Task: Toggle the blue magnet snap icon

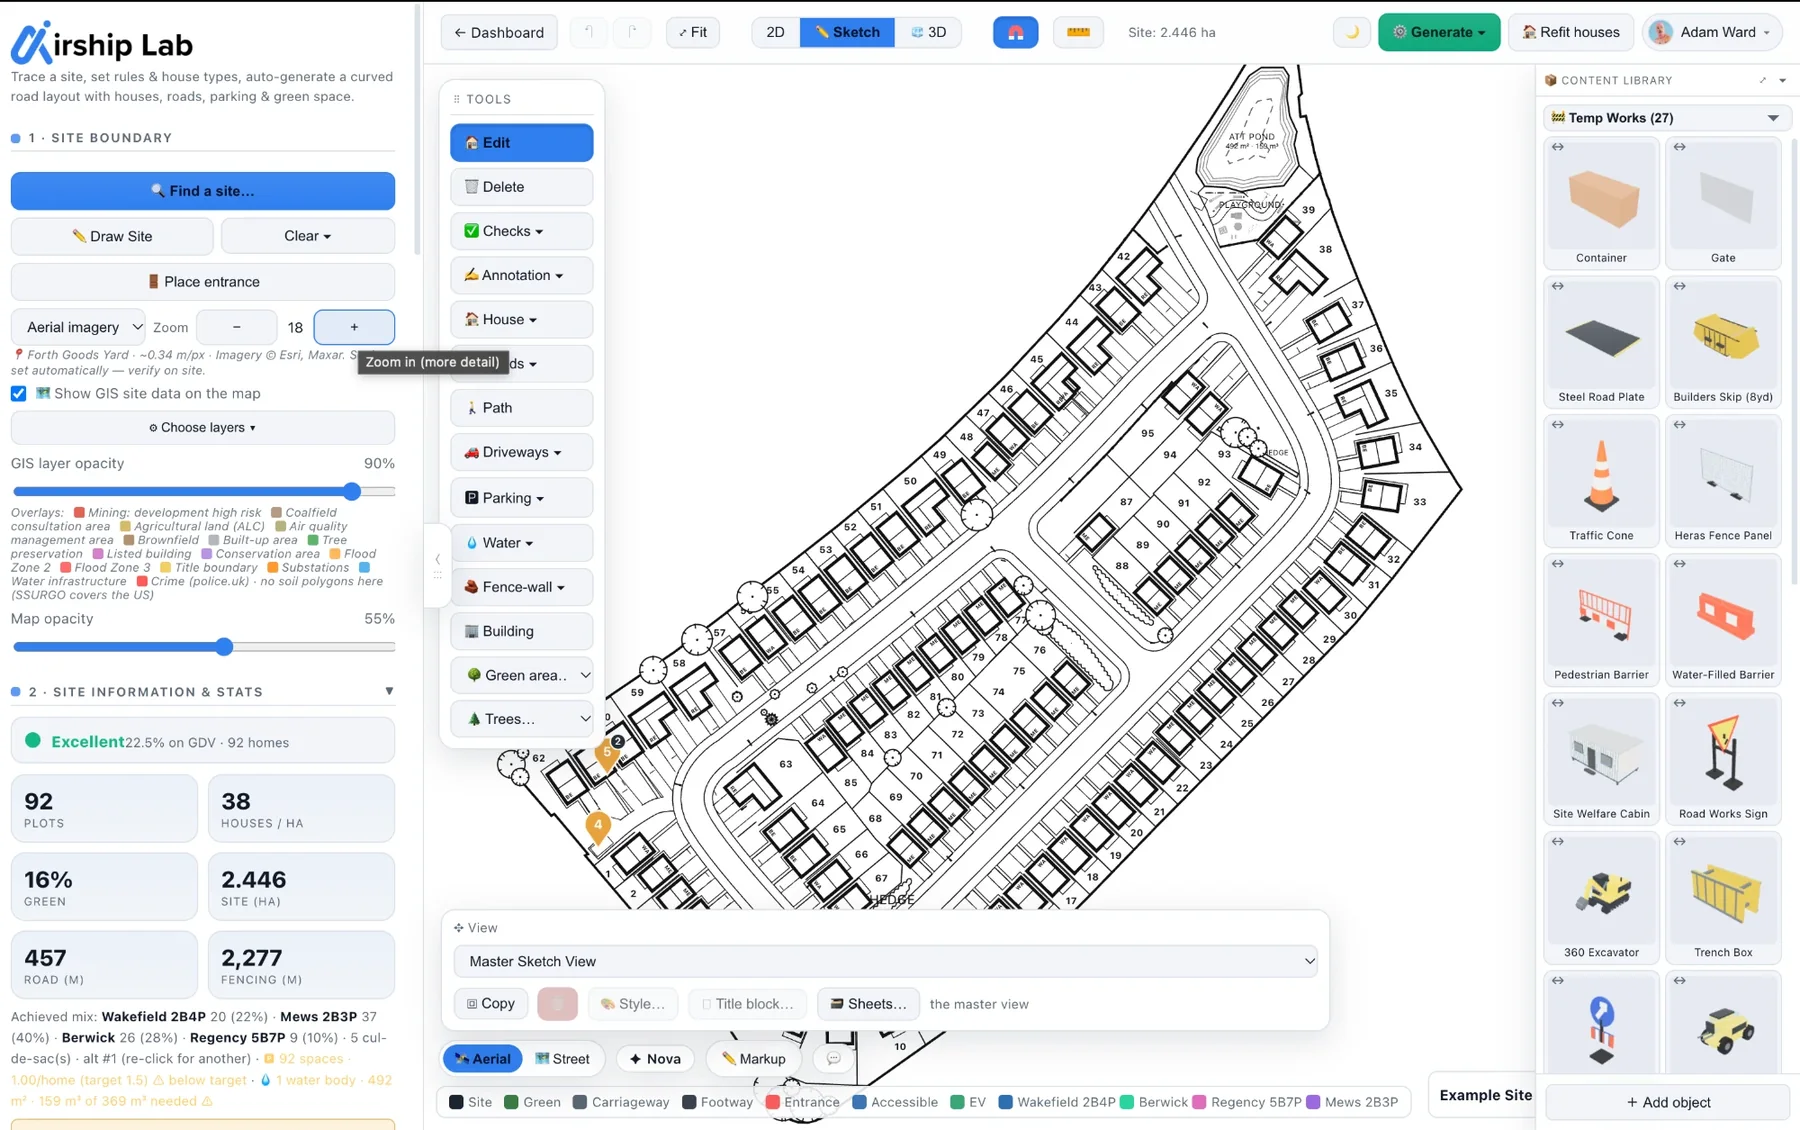Action: (1015, 32)
